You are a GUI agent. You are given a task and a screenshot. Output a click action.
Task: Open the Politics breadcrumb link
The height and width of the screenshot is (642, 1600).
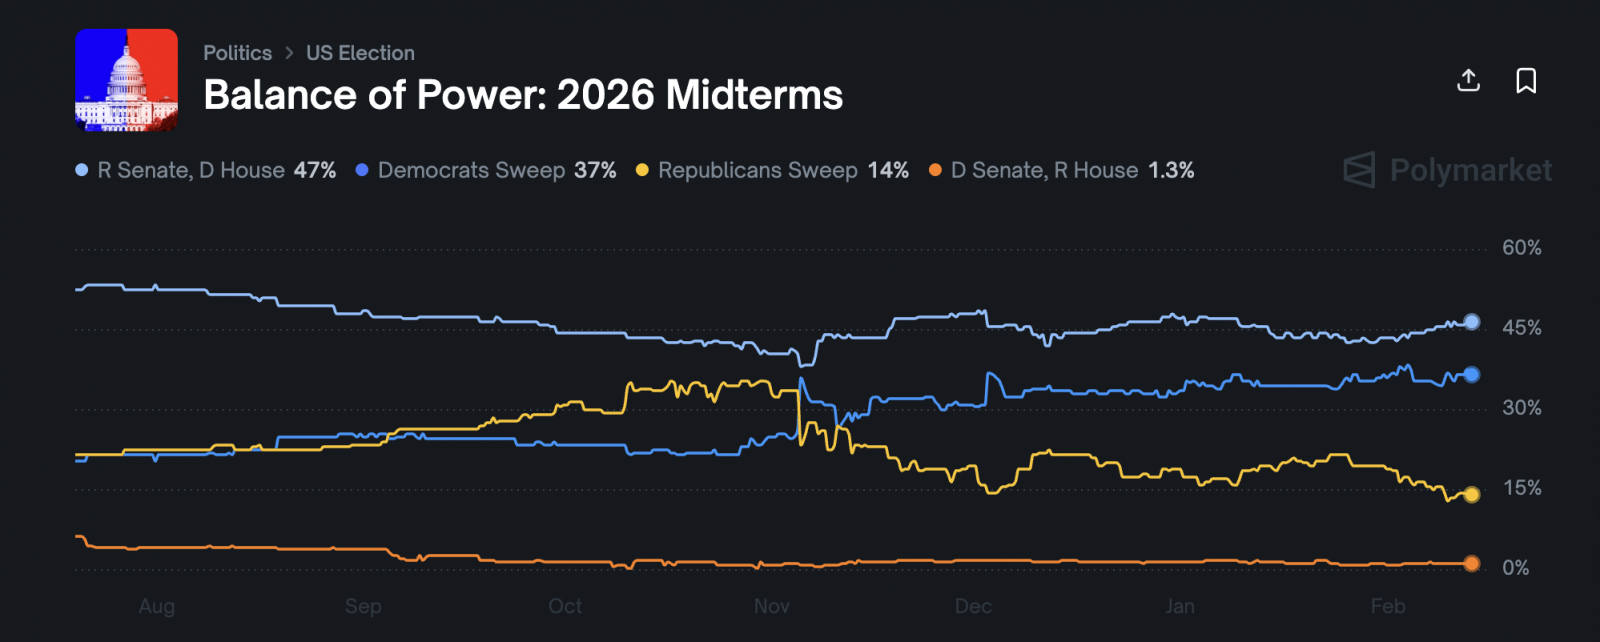(237, 53)
